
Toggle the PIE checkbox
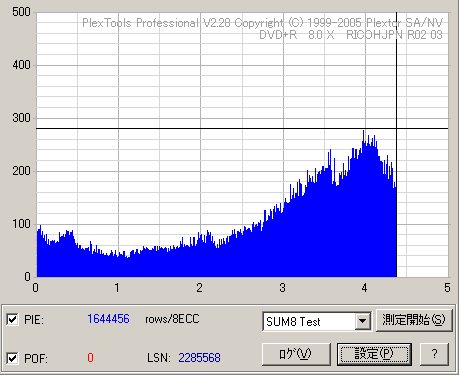(12, 319)
